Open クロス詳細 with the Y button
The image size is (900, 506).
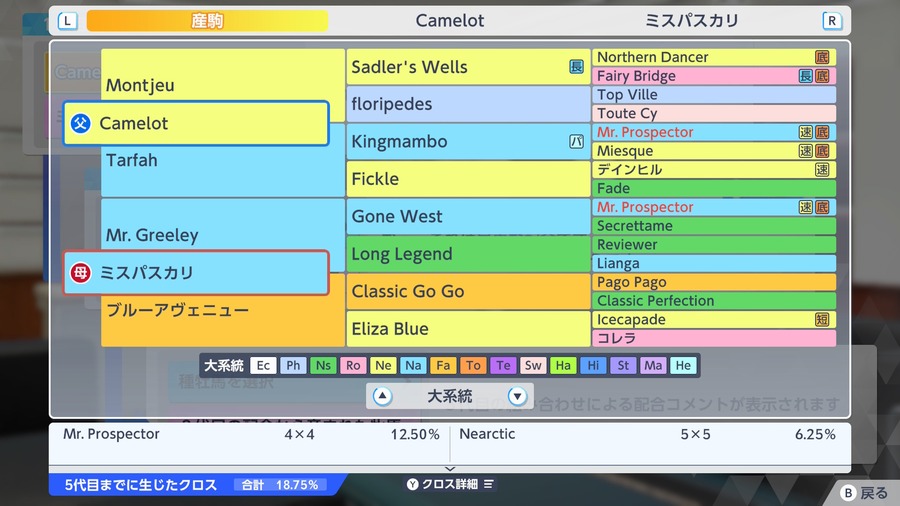tap(450, 484)
